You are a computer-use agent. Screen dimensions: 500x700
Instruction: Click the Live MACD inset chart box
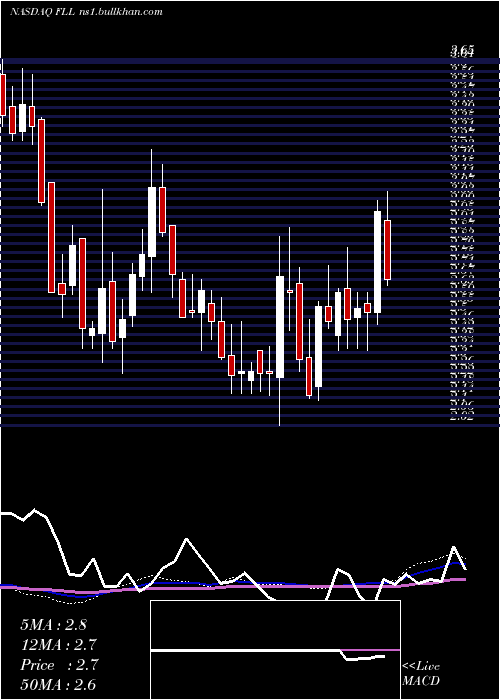[x=275, y=650]
